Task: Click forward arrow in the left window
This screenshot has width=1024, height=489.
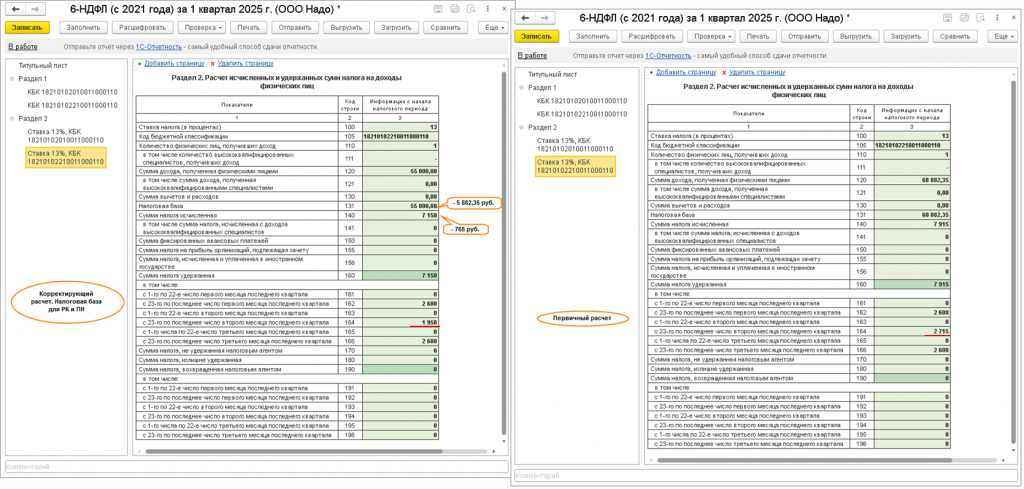Action: [35, 9]
